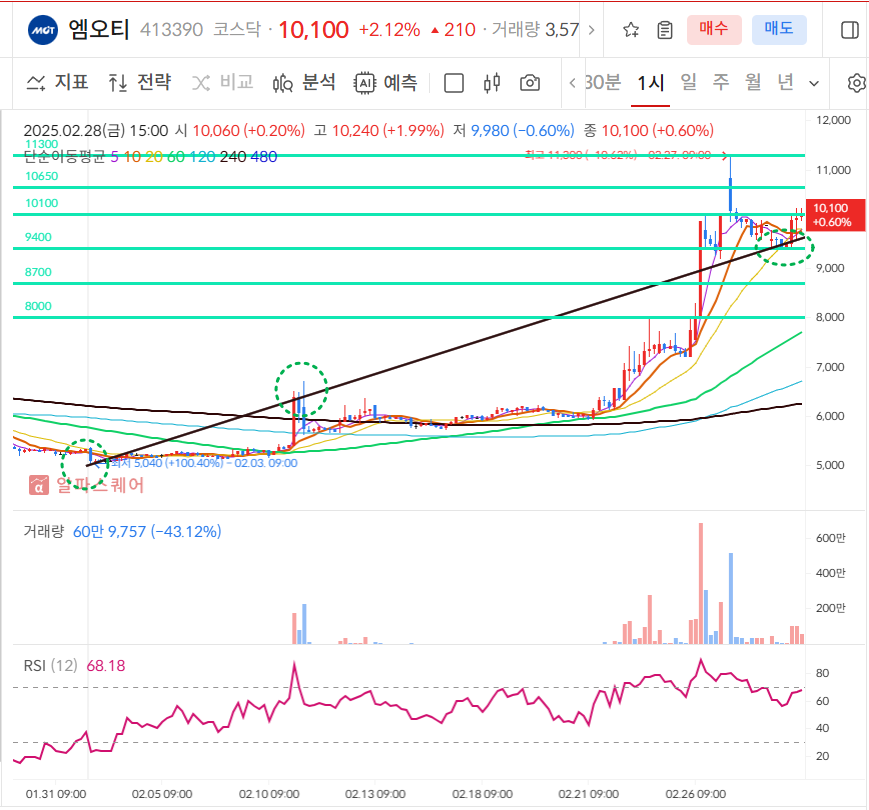Capture chart with the camera icon
This screenshot has width=869, height=810.
pyautogui.click(x=530, y=83)
